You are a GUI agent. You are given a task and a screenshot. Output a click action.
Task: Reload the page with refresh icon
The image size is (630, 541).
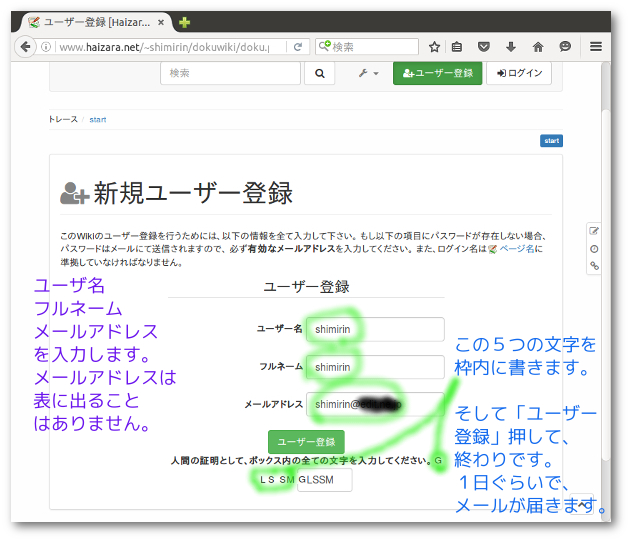[x=297, y=46]
